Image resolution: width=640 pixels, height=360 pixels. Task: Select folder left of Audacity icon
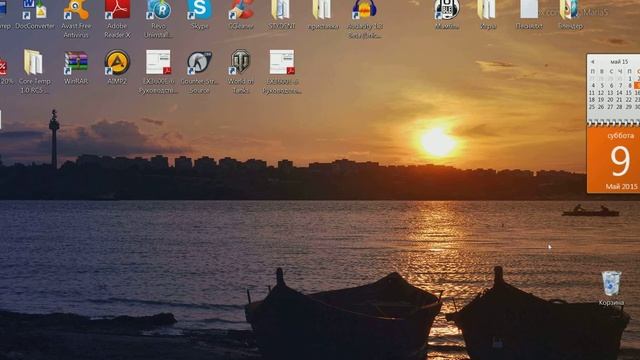tap(323, 14)
